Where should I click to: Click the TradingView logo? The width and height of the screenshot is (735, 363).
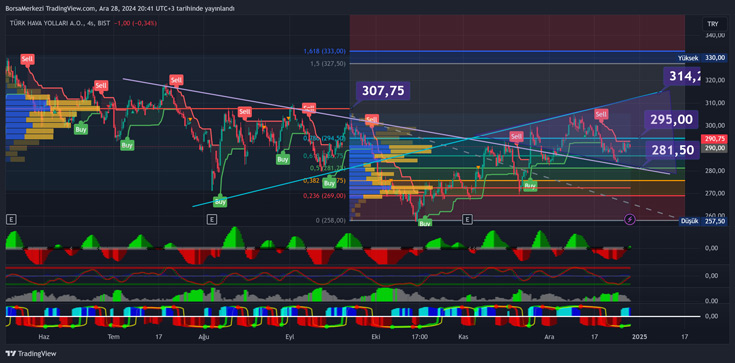coord(30,354)
